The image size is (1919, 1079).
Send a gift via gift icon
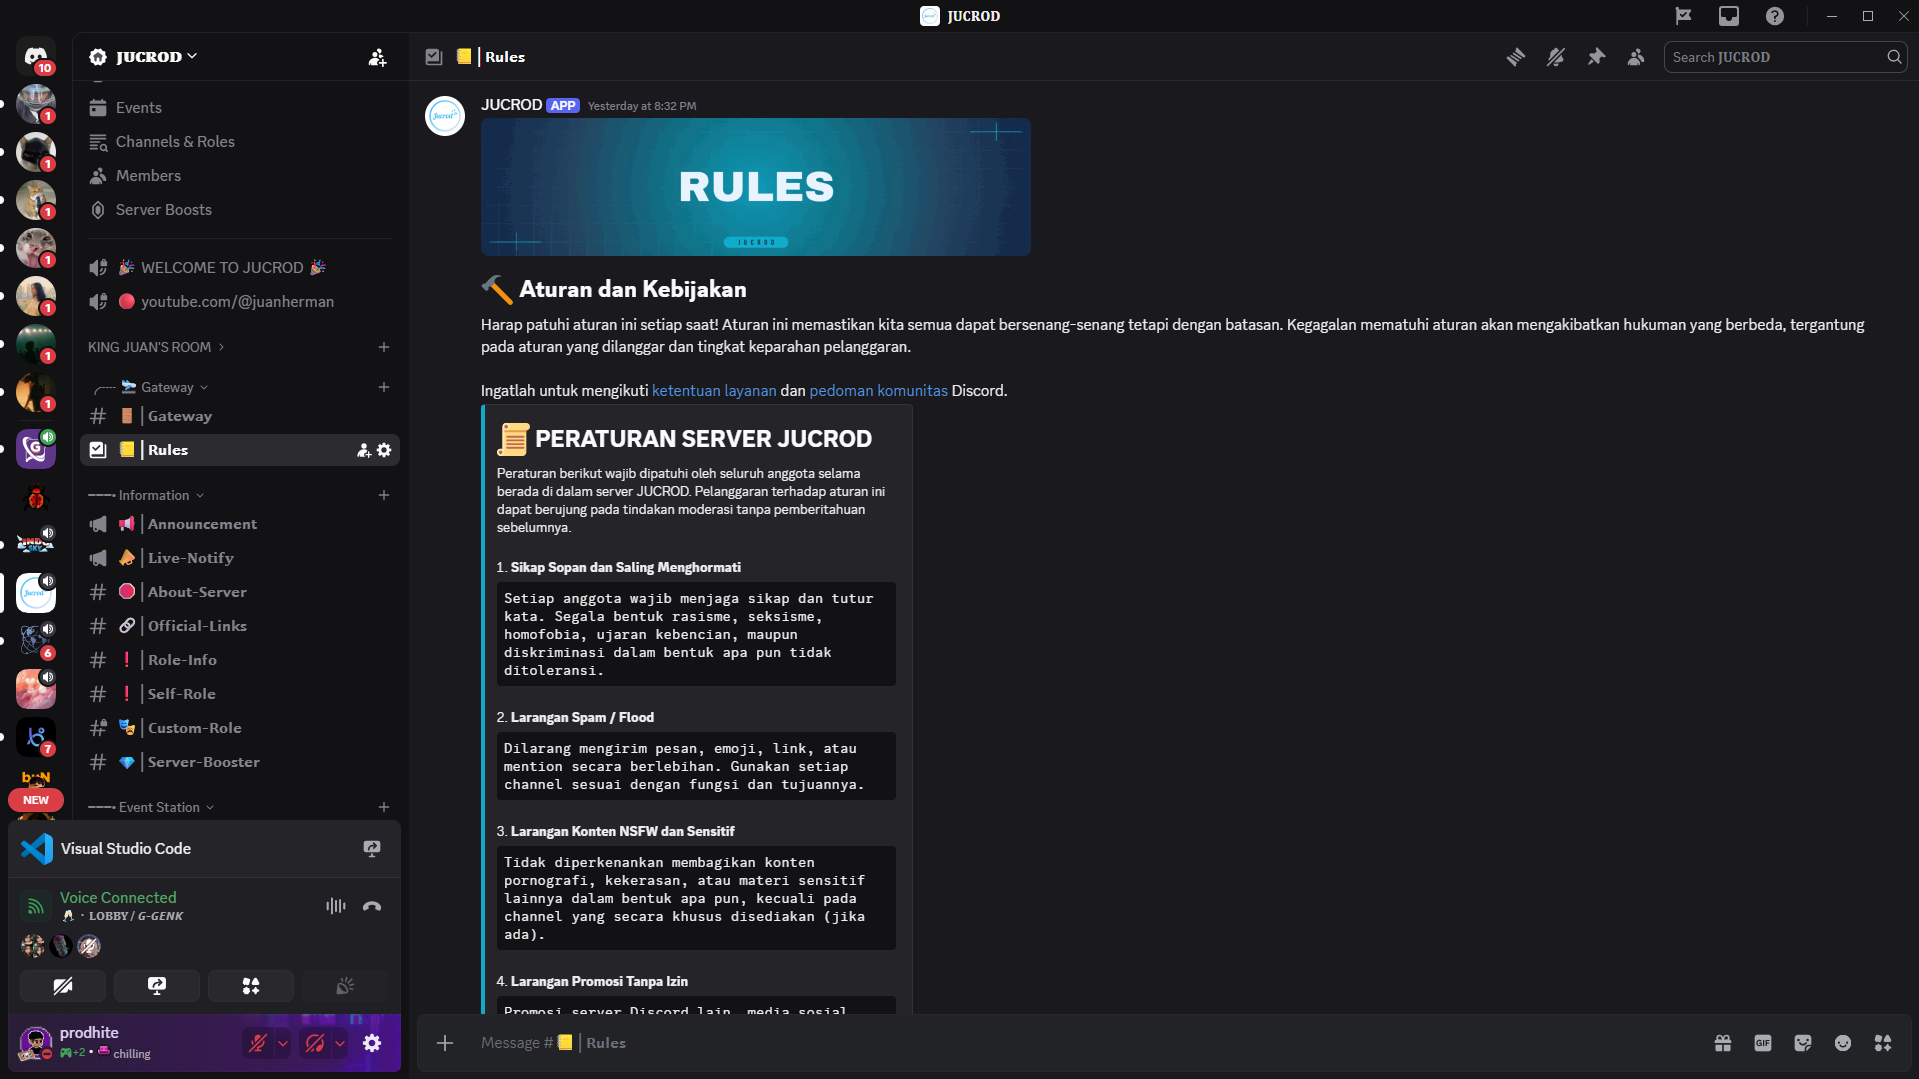pos(1723,1043)
